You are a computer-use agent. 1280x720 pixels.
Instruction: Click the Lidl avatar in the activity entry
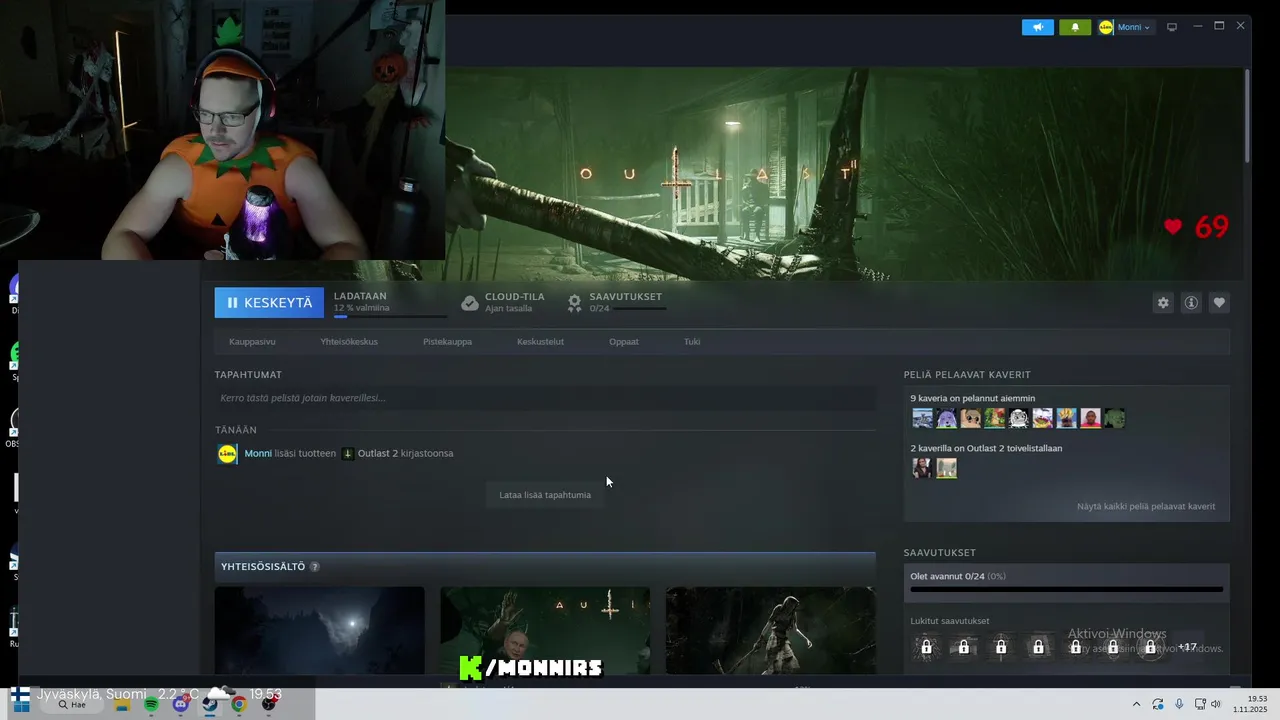pos(227,454)
